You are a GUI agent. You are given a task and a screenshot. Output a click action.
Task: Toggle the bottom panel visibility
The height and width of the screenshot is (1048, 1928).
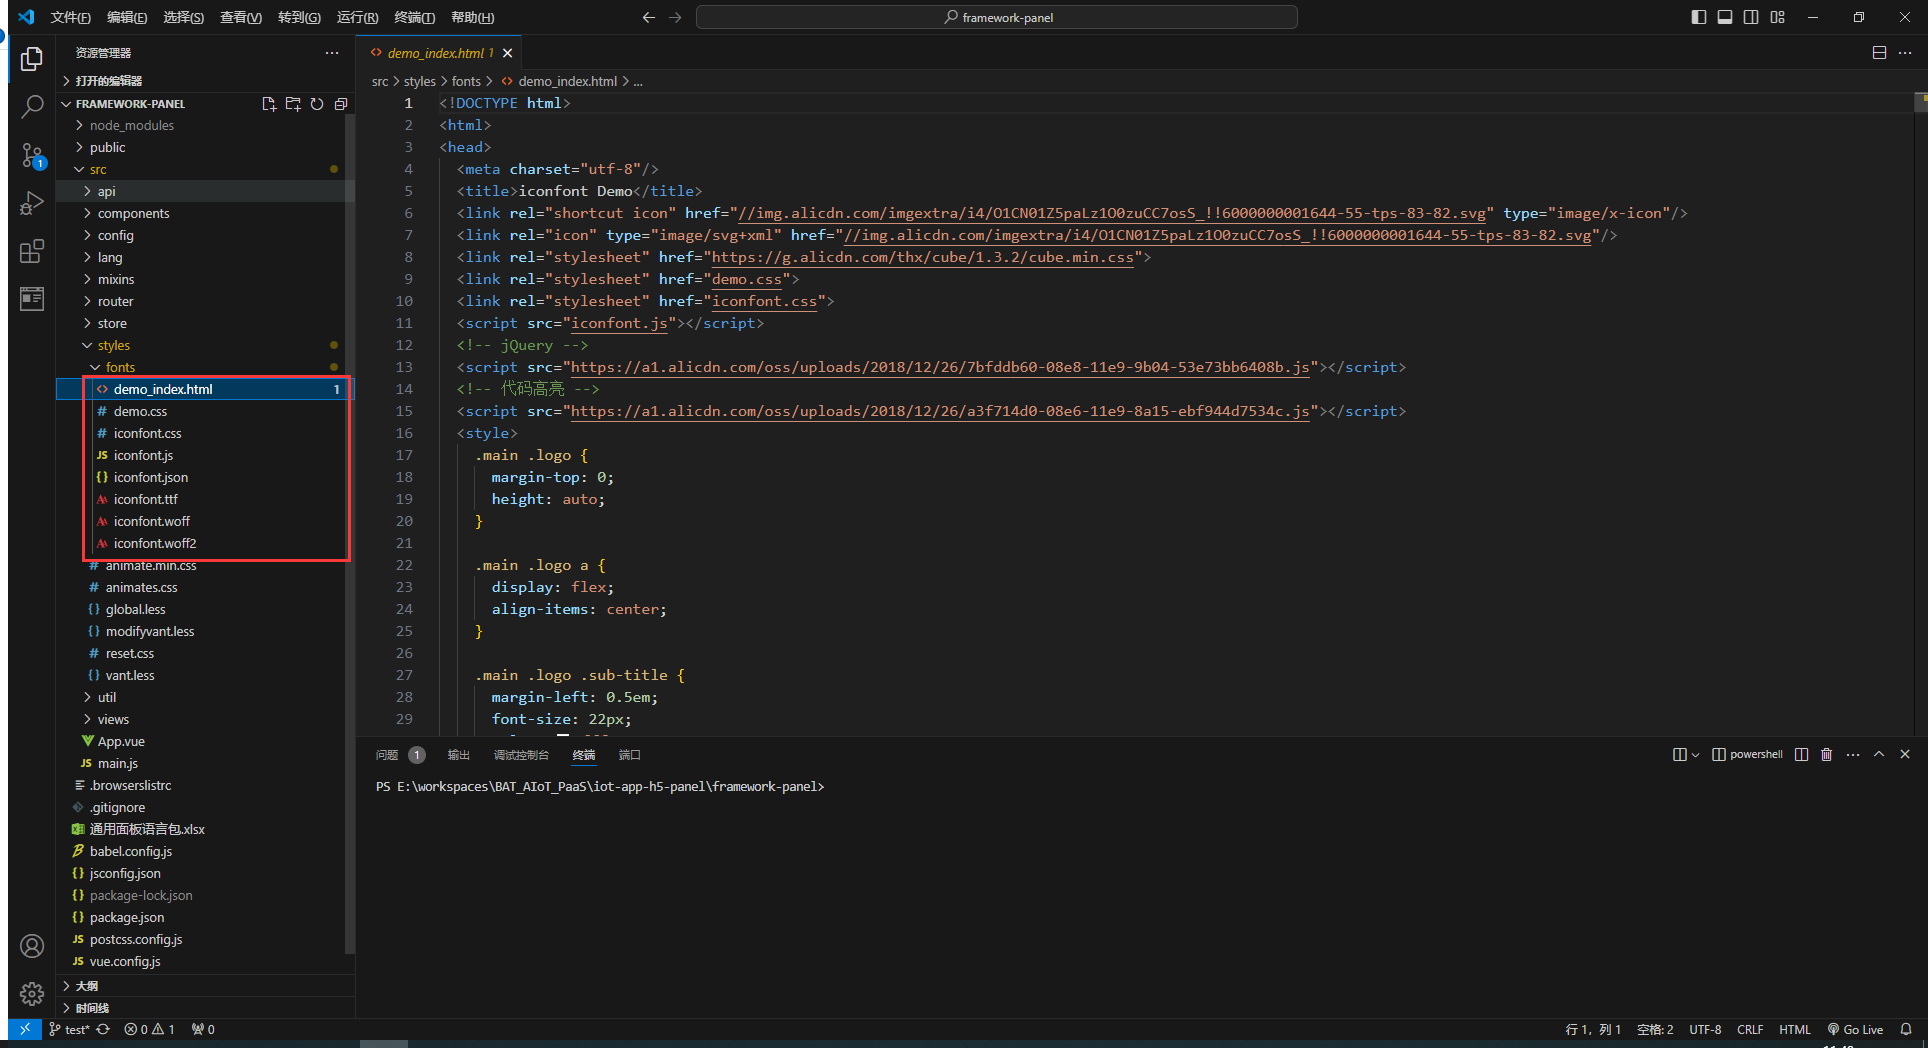[x=1725, y=17]
